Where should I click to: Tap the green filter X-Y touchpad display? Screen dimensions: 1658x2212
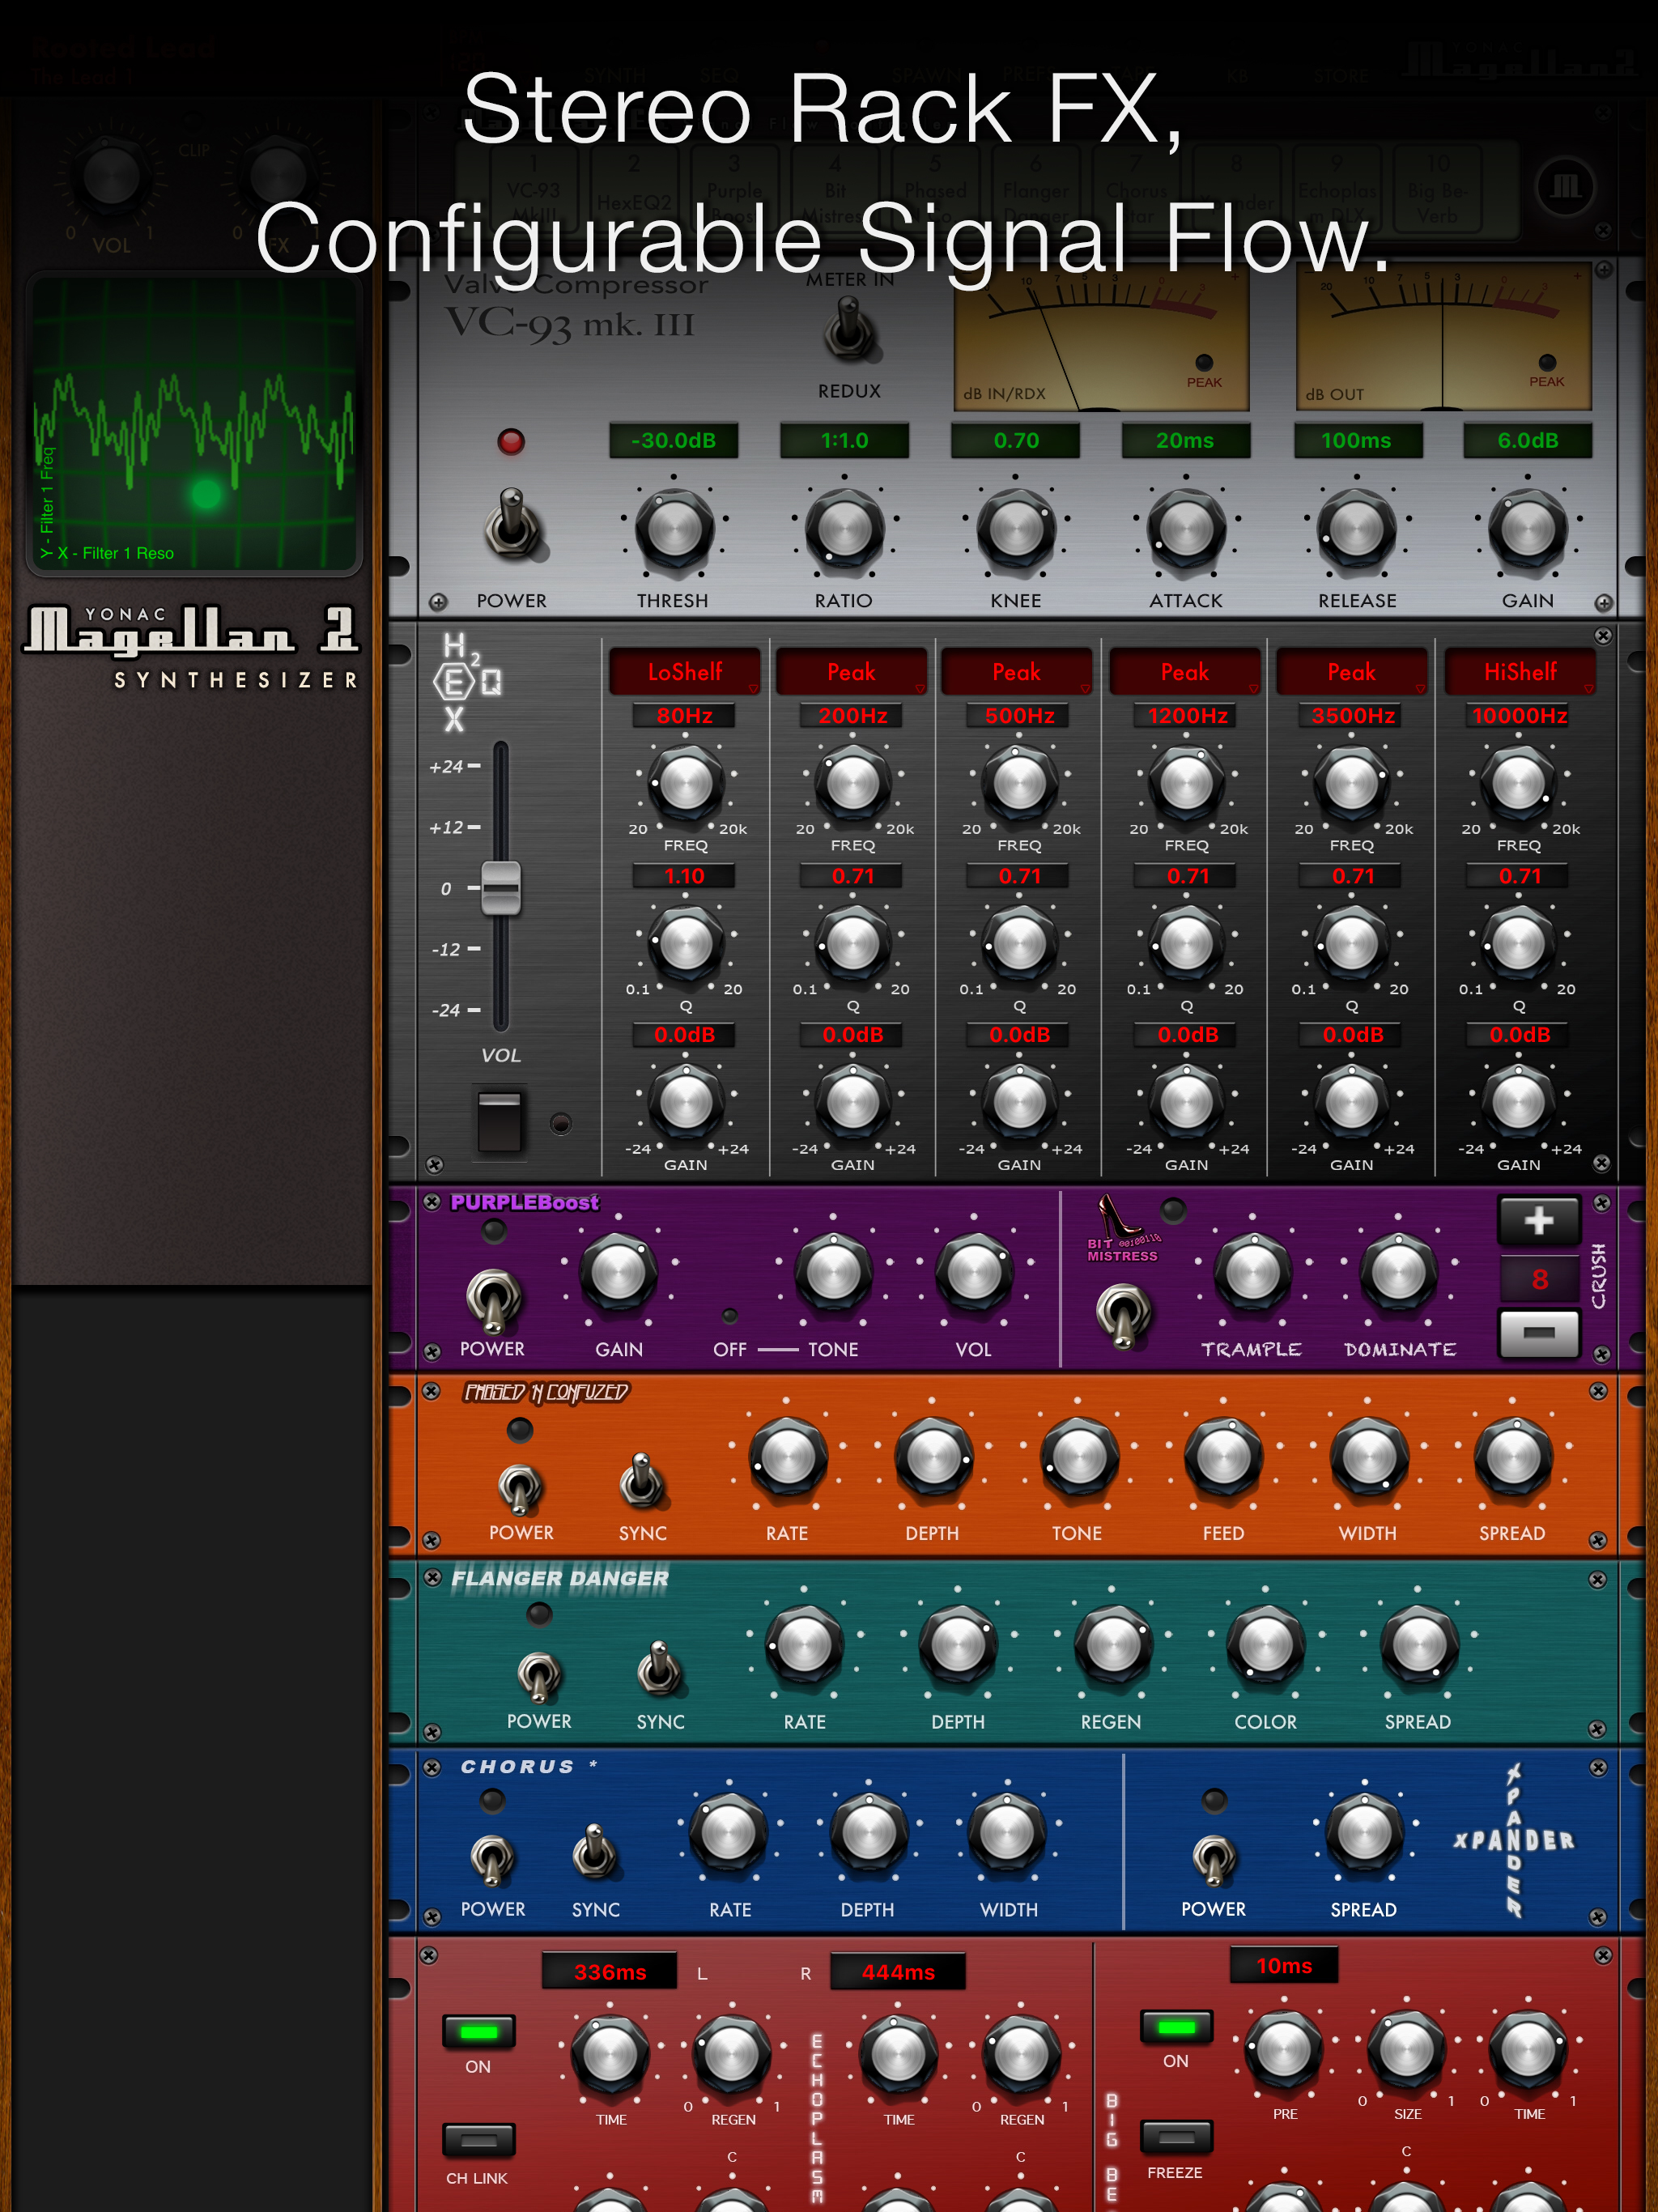pos(194,425)
